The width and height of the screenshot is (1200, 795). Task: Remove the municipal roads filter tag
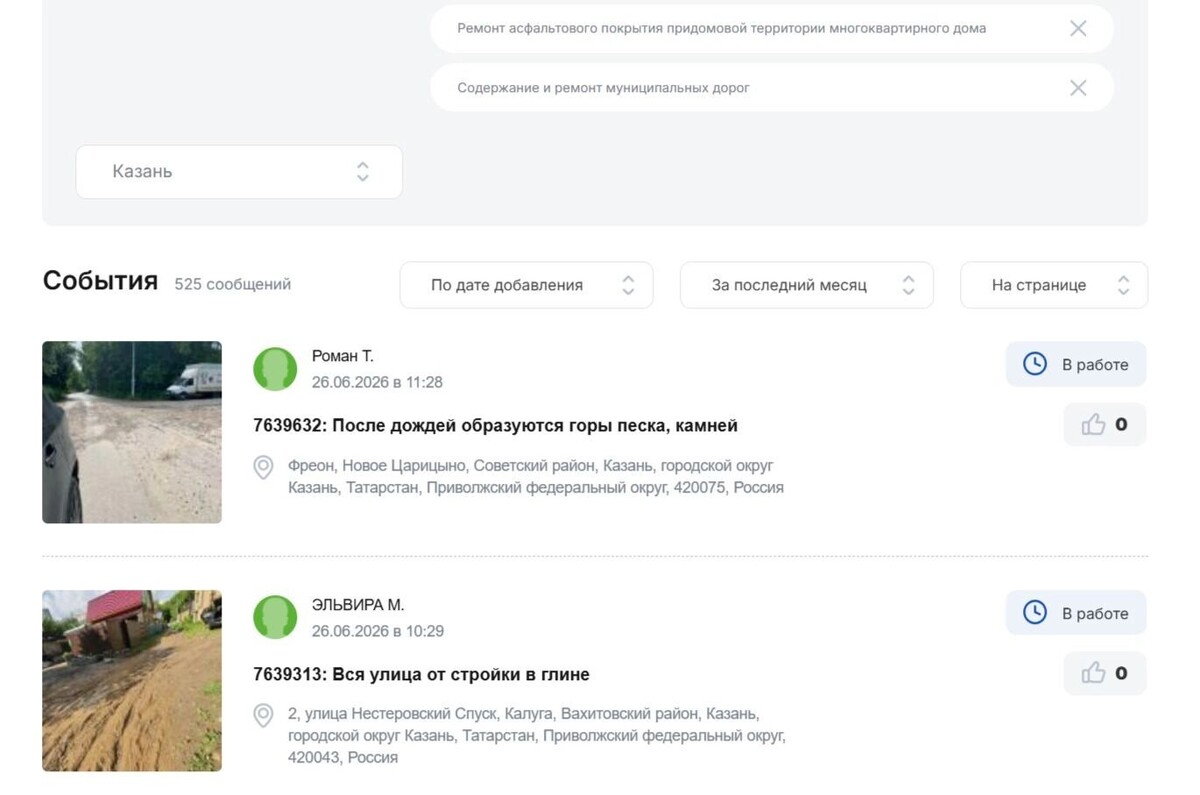click(x=1078, y=88)
